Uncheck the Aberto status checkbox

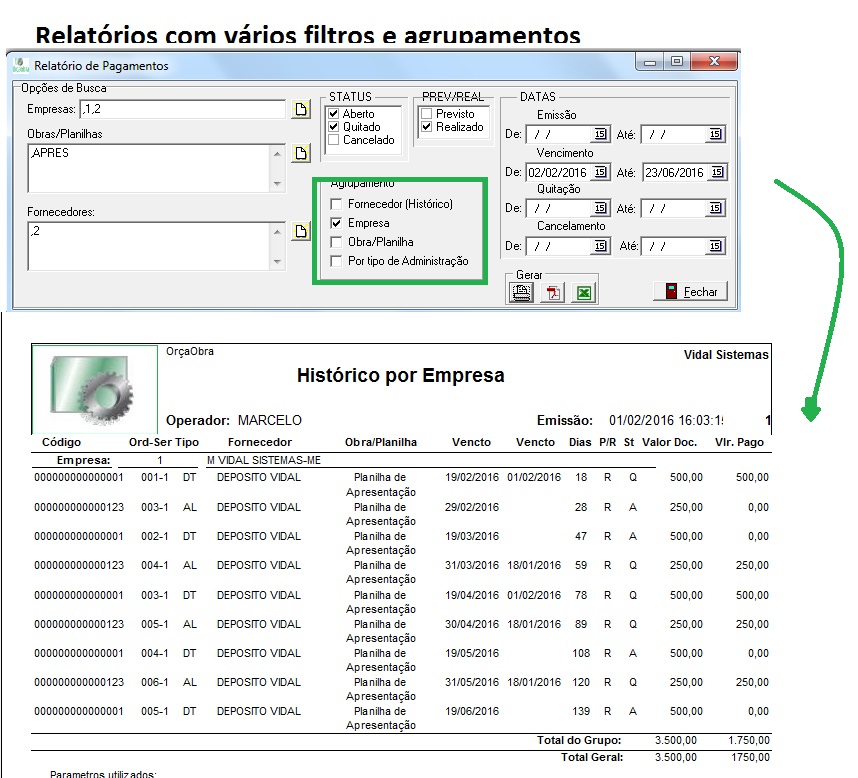(x=334, y=114)
